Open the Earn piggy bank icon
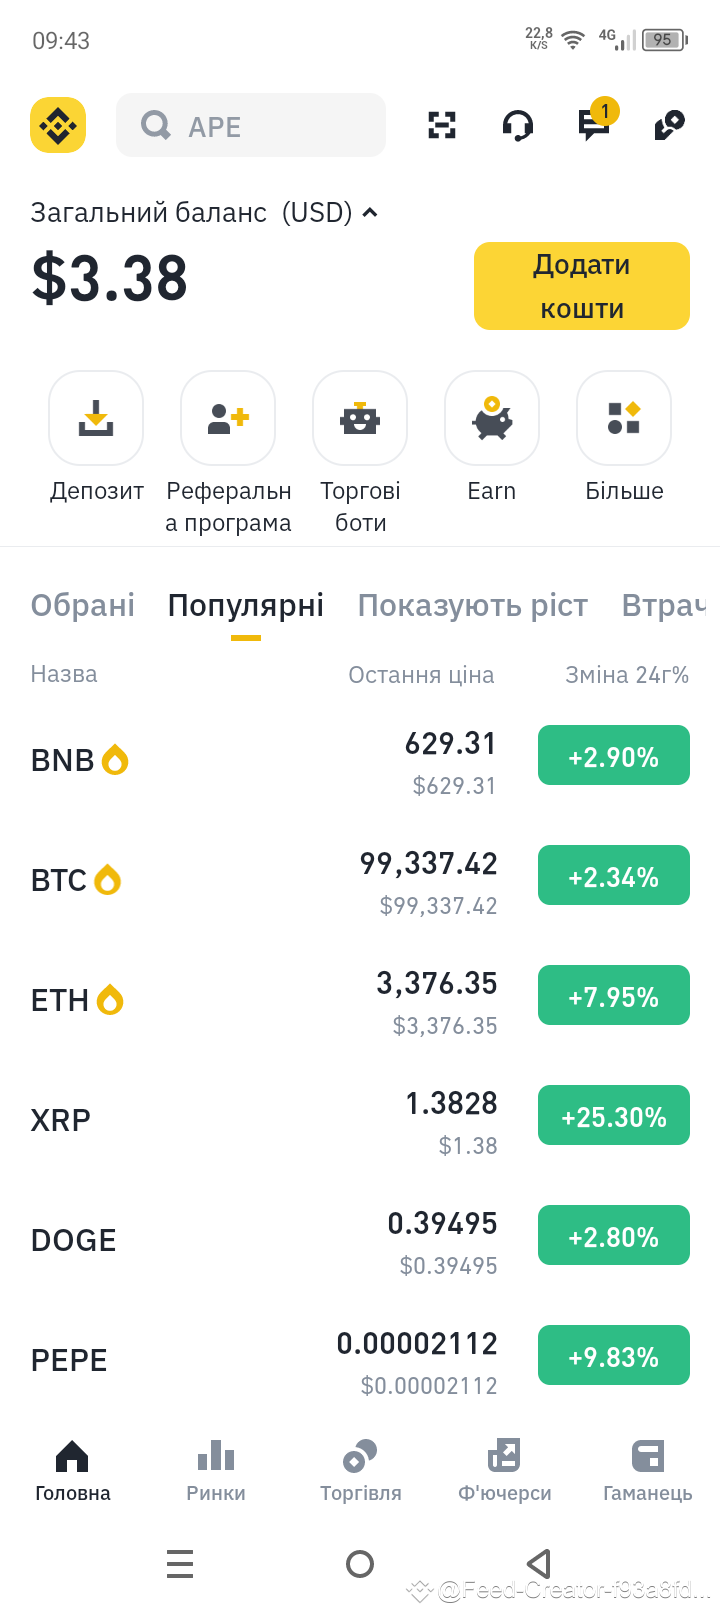The height and width of the screenshot is (1612, 720). coord(492,418)
